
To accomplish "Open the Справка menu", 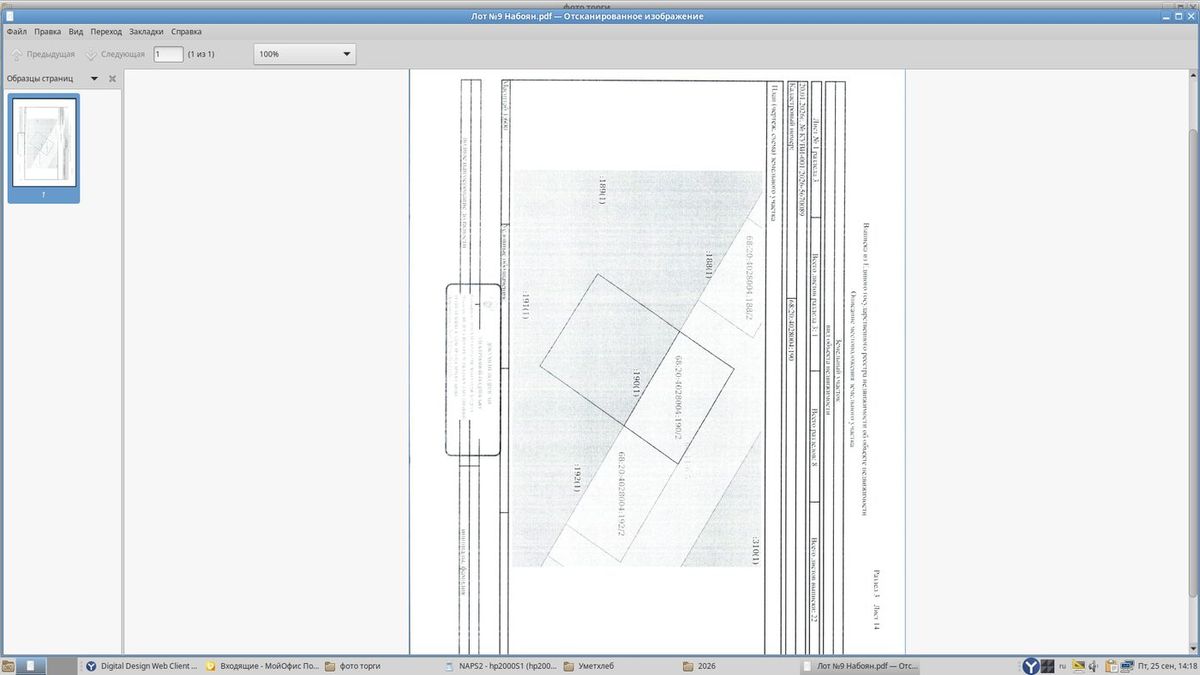I will click(186, 31).
